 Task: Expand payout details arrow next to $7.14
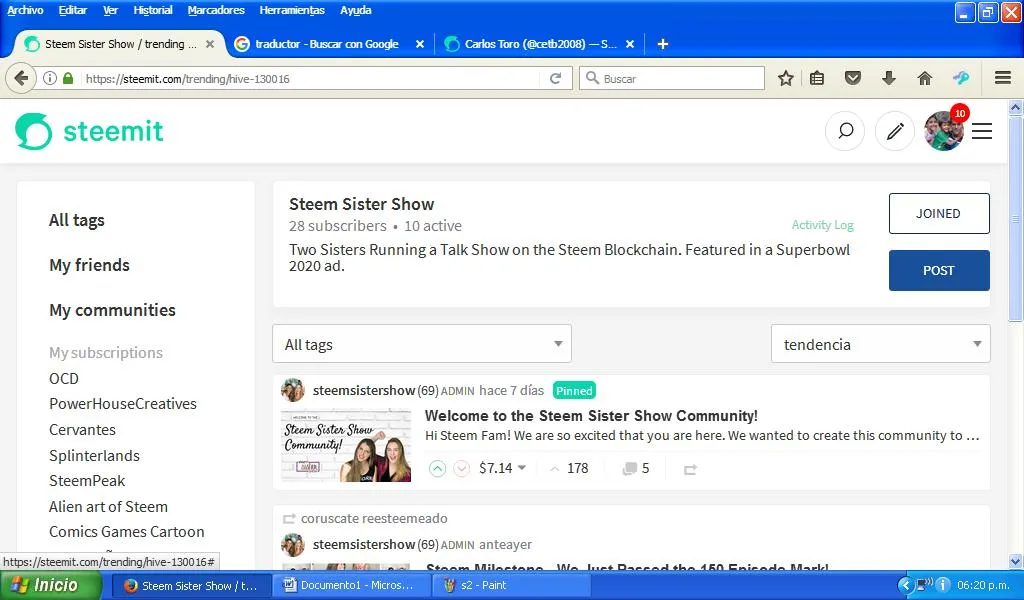click(522, 467)
